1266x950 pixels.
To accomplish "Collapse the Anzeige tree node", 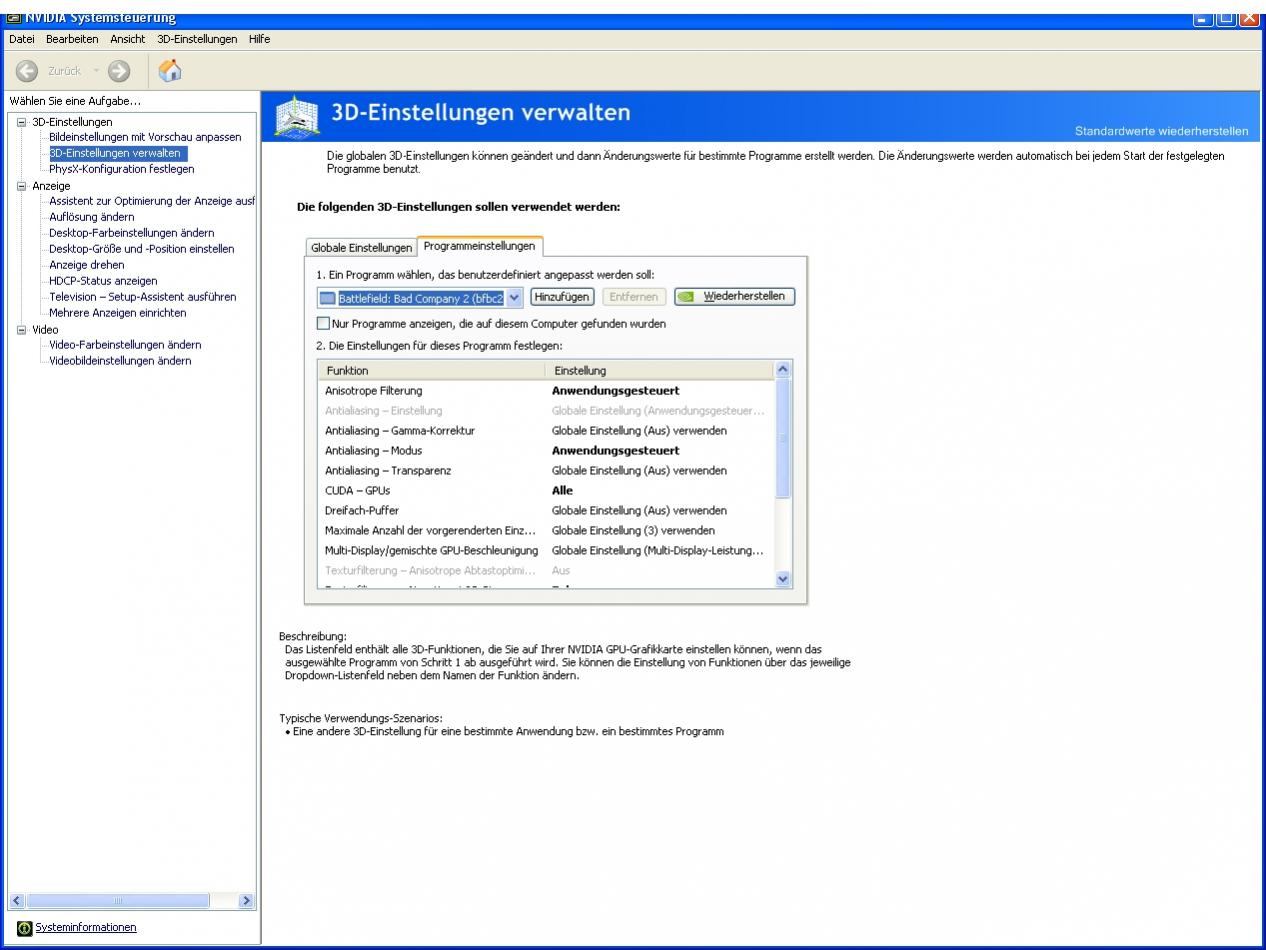I will [x=23, y=185].
